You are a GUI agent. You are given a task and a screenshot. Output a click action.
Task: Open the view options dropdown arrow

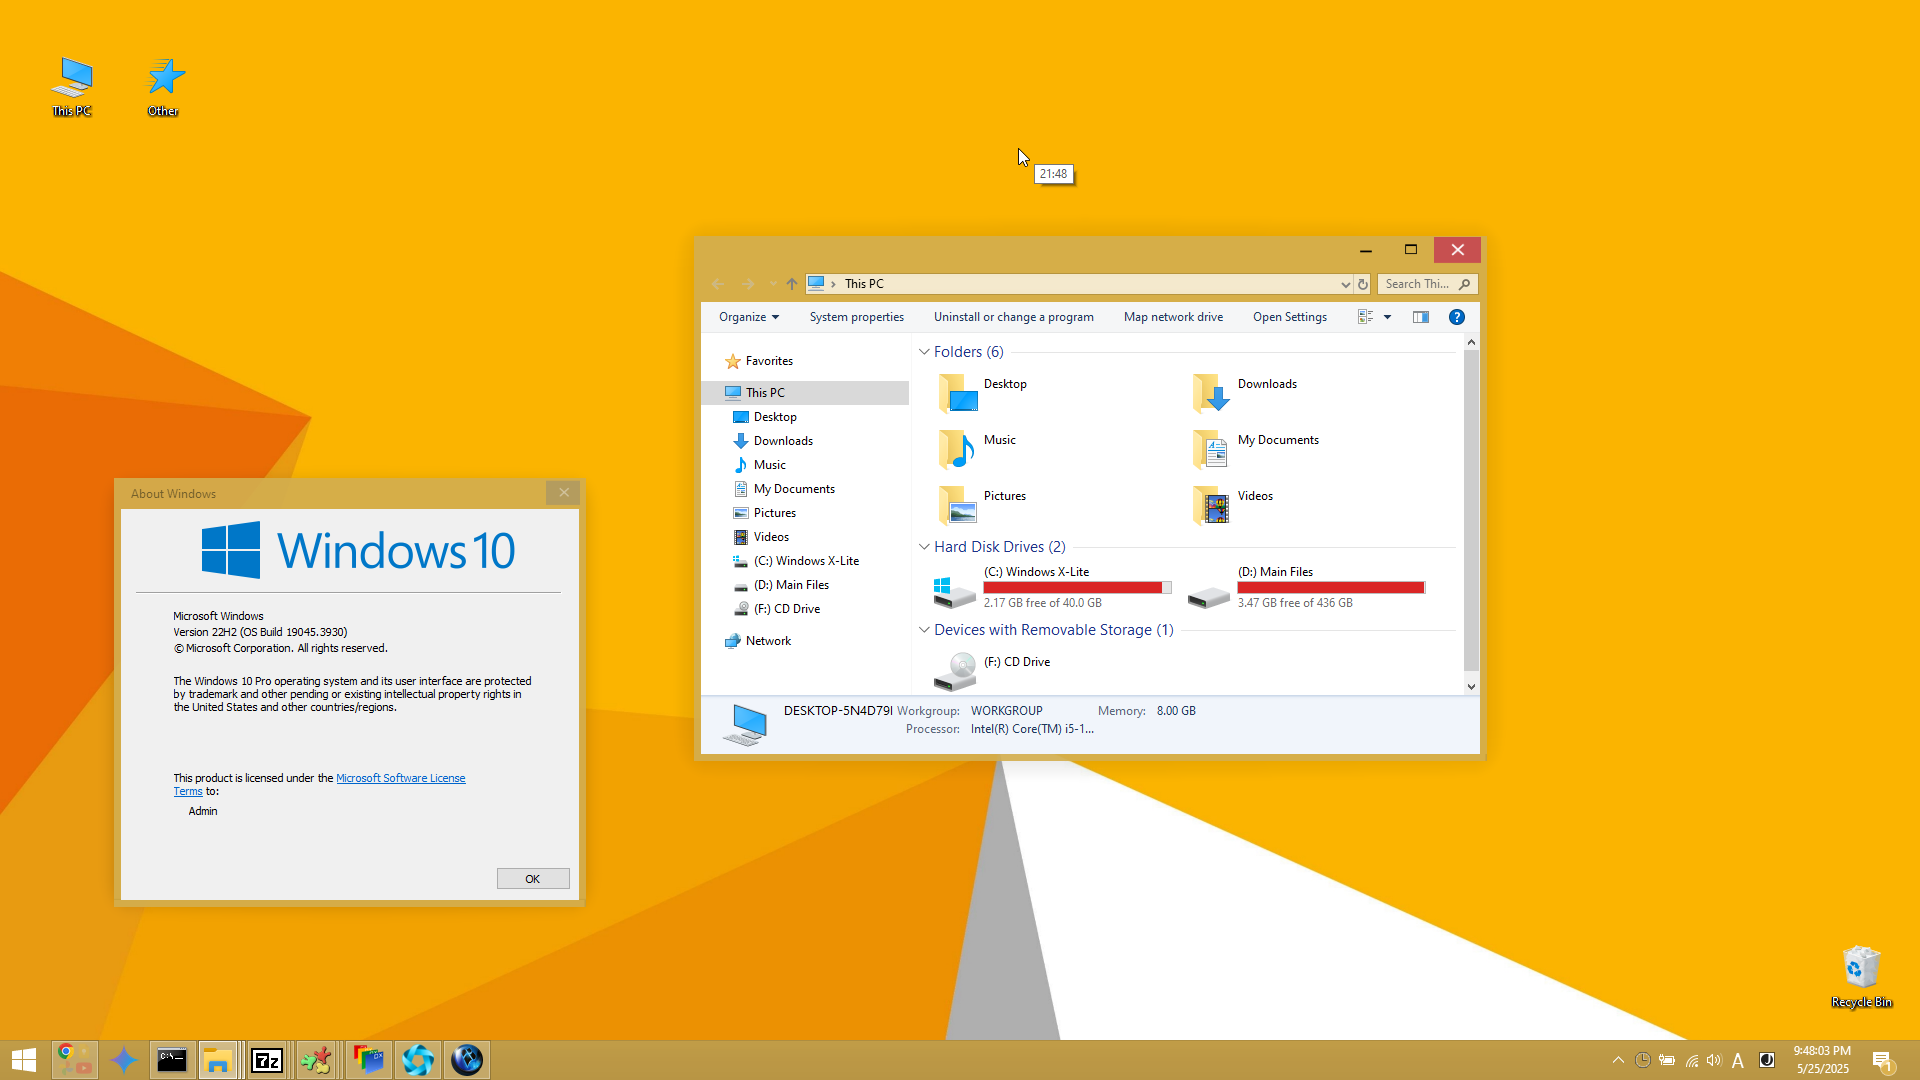(1387, 317)
